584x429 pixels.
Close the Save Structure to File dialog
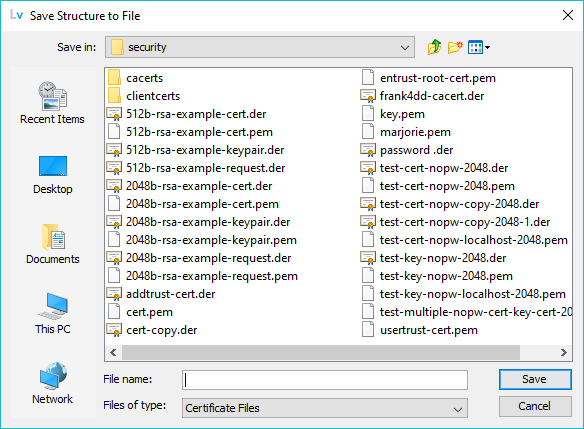point(568,15)
